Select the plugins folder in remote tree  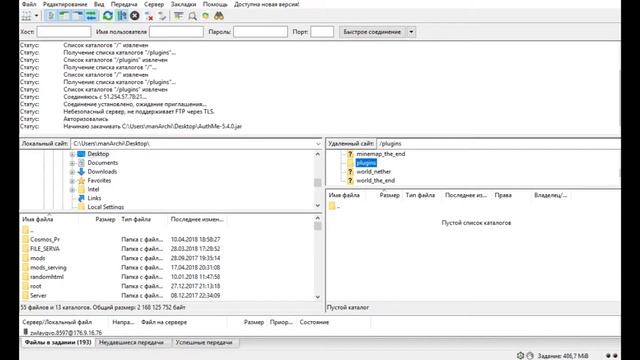click(366, 163)
